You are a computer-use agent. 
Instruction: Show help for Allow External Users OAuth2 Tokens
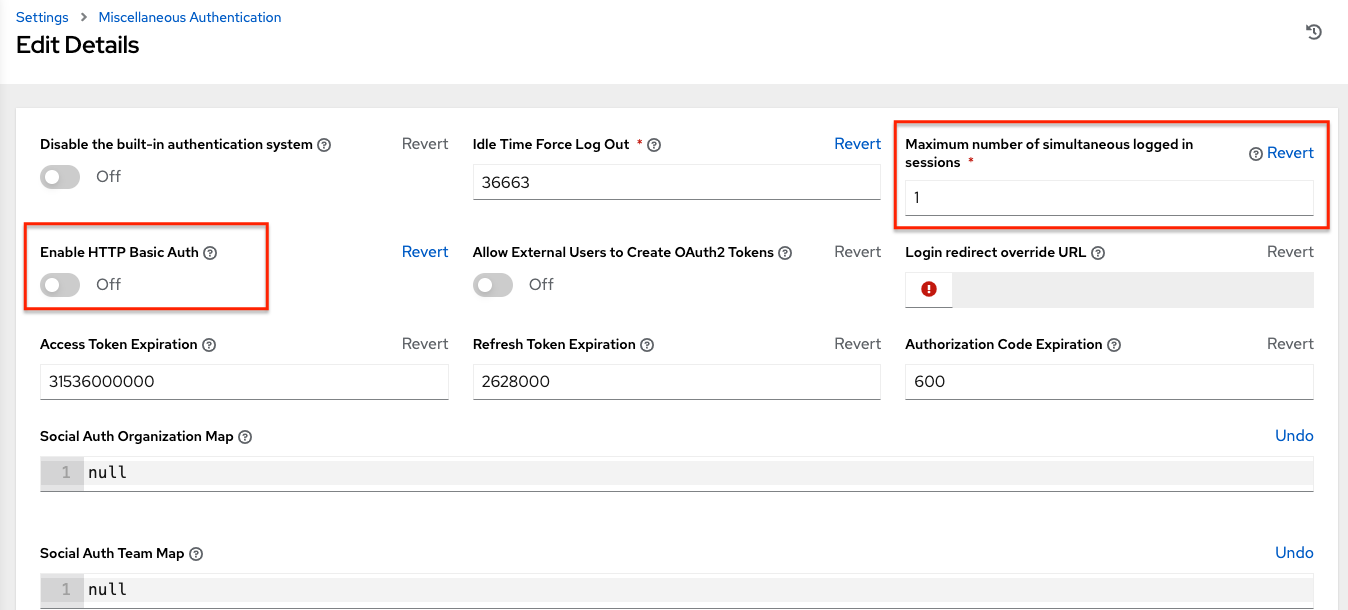[x=785, y=253]
